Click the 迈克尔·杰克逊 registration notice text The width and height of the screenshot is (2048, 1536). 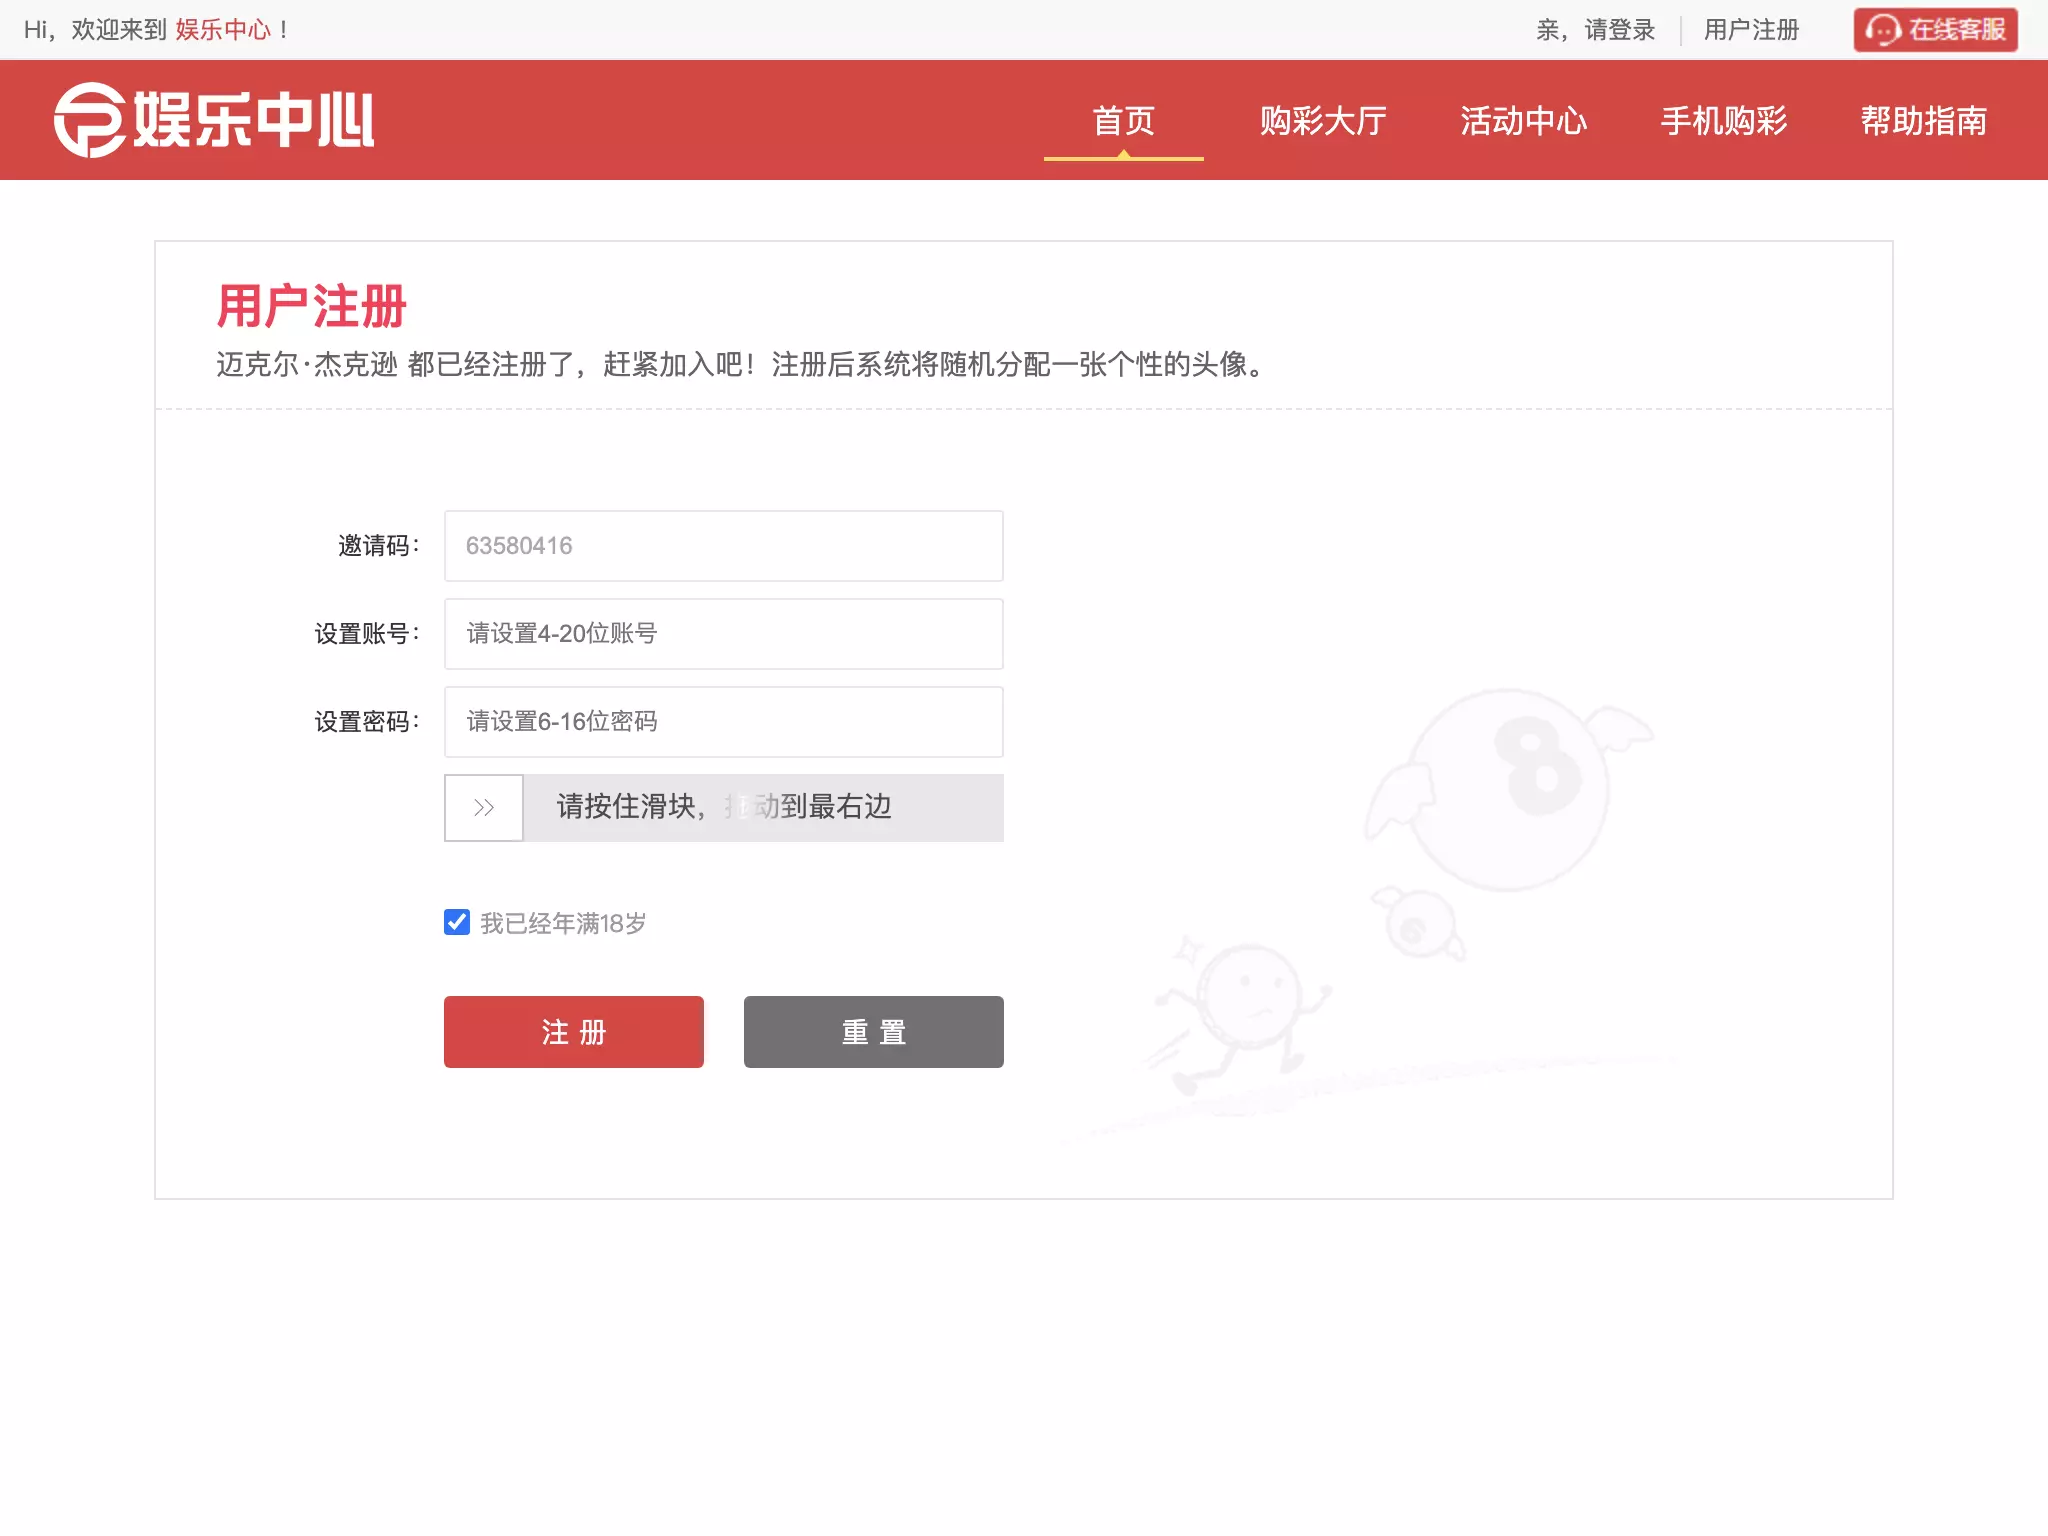(742, 364)
